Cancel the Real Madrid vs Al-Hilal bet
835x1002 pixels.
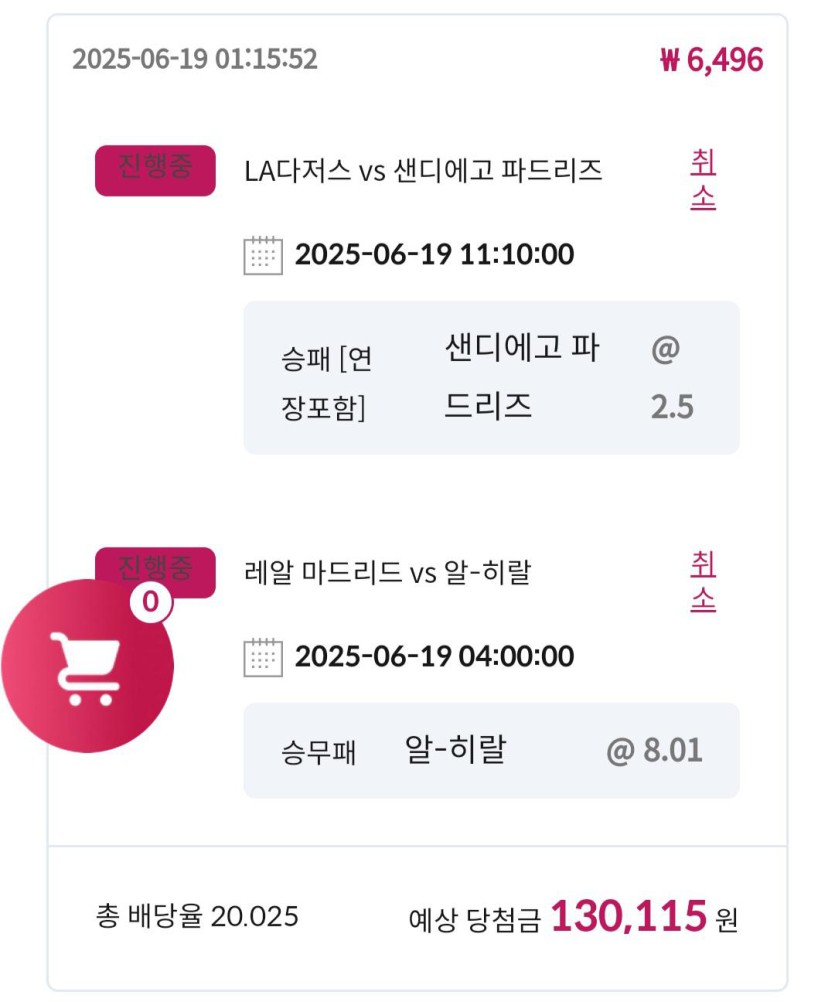703,582
